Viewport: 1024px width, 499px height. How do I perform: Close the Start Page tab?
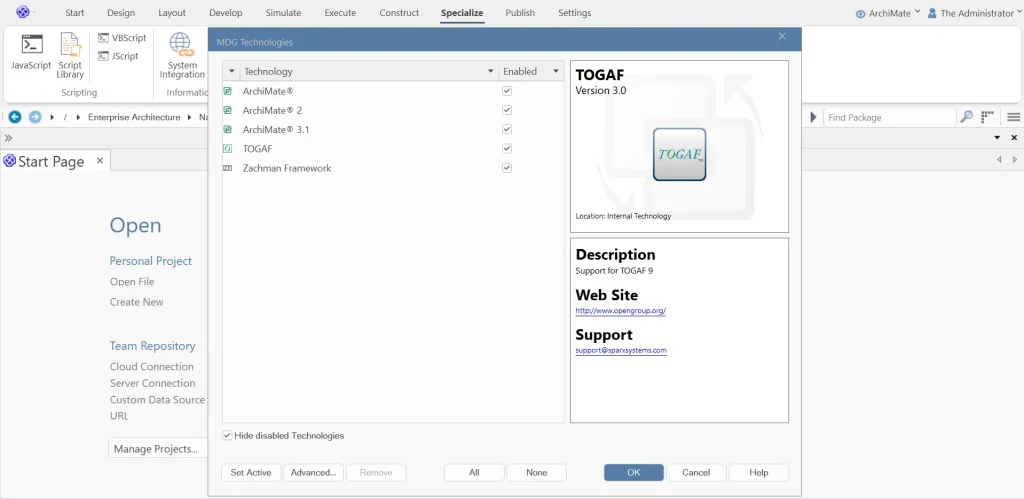point(100,161)
